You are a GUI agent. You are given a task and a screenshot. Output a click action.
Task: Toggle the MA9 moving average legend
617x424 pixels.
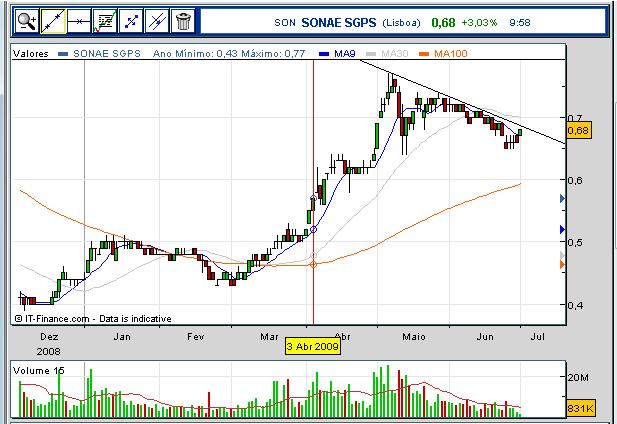pyautogui.click(x=337, y=53)
